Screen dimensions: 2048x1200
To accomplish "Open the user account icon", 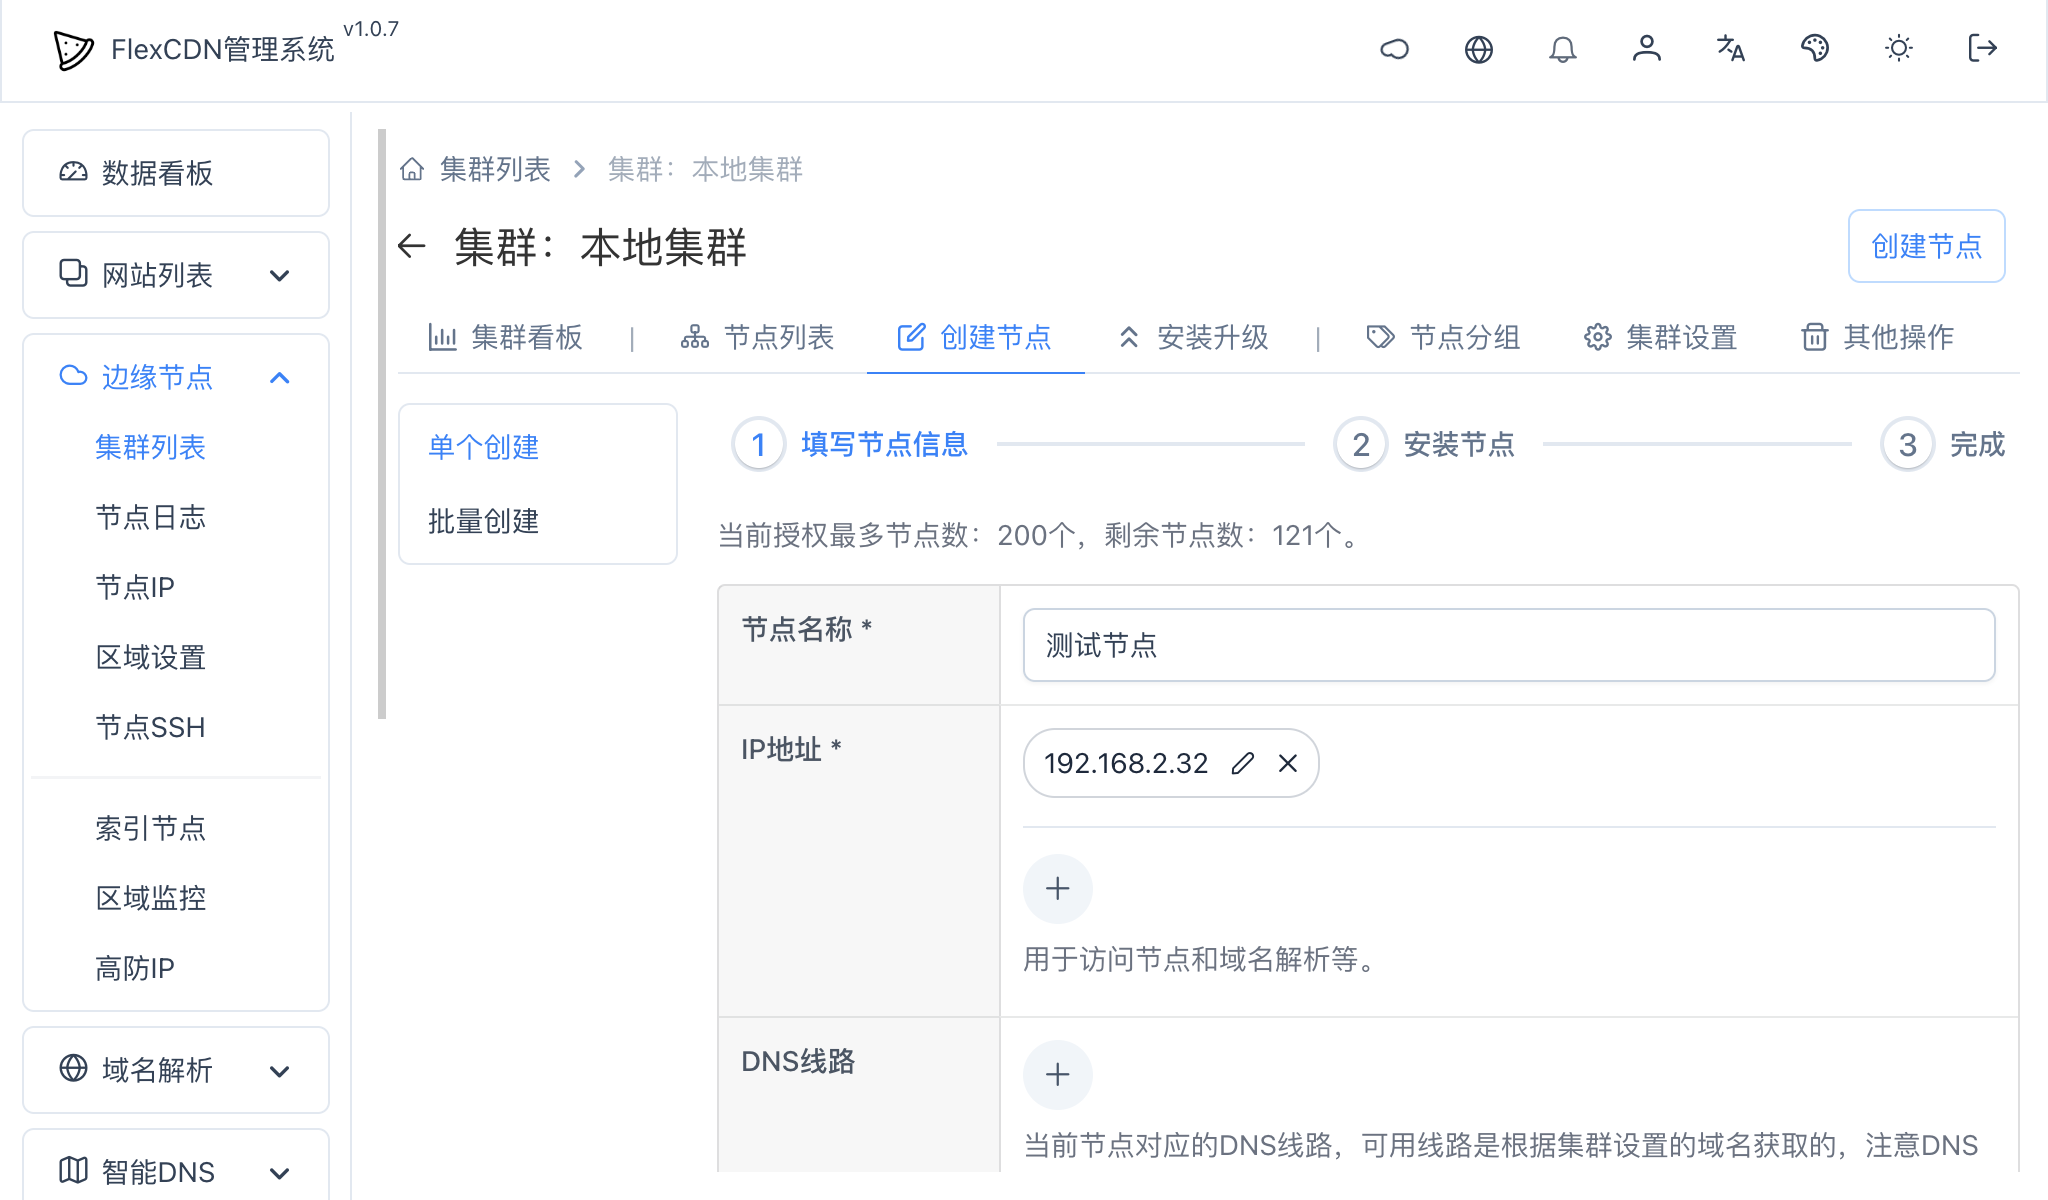I will pos(1647,49).
